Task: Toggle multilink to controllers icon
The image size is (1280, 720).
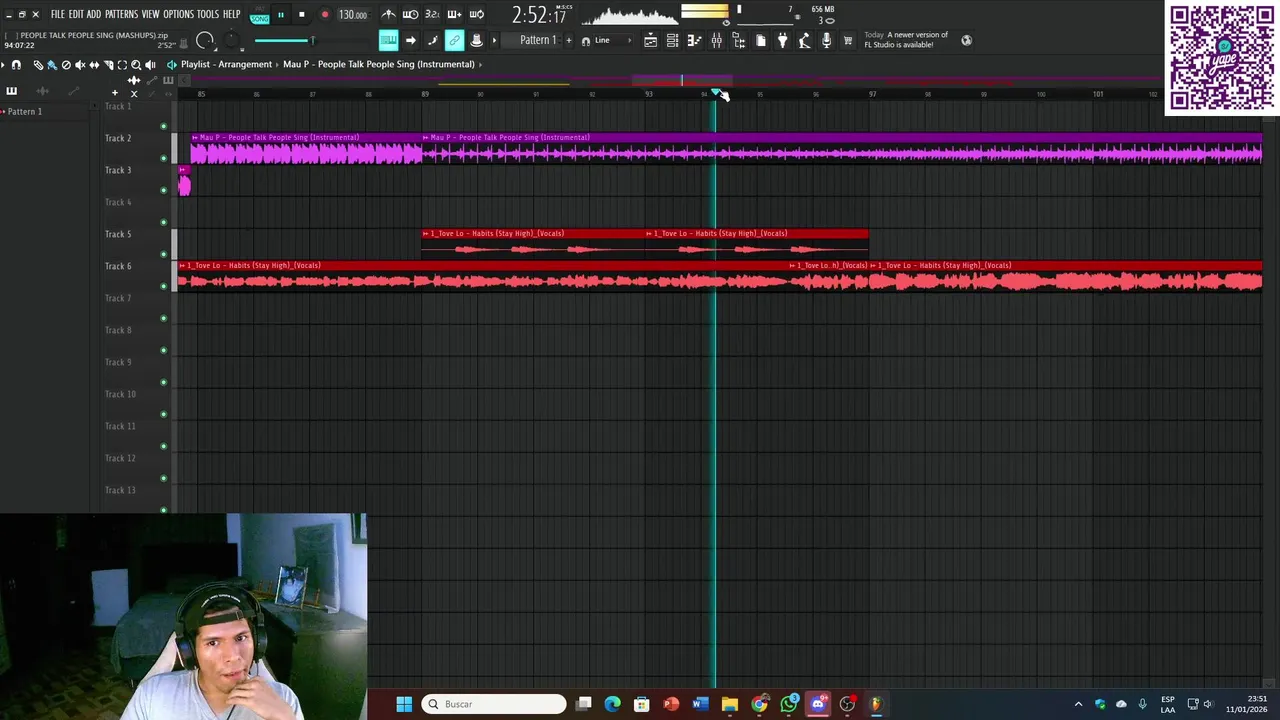Action: tap(476, 40)
